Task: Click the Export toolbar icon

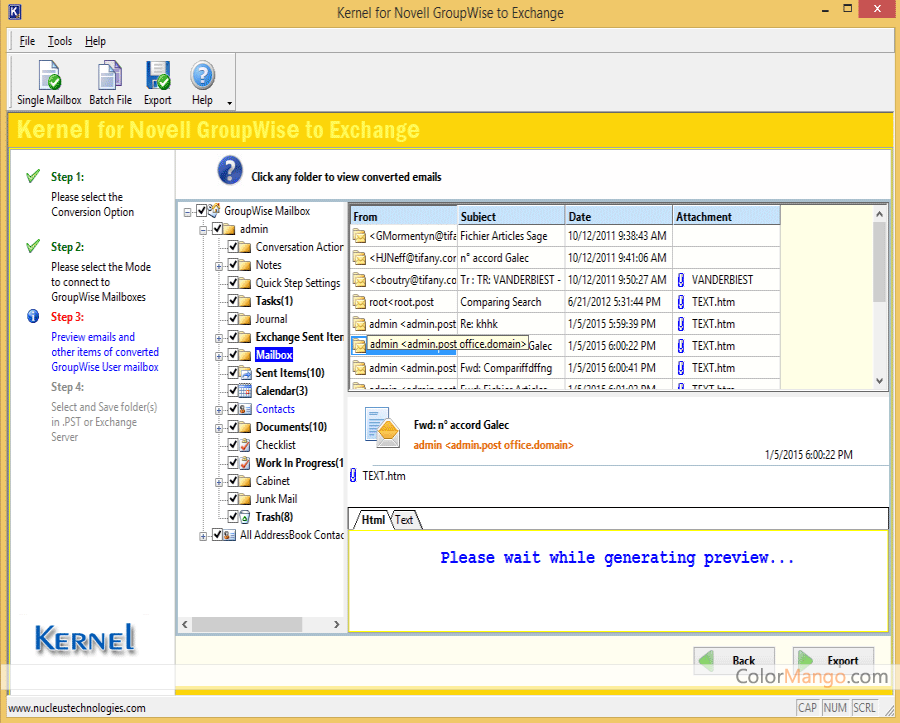Action: coord(157,77)
